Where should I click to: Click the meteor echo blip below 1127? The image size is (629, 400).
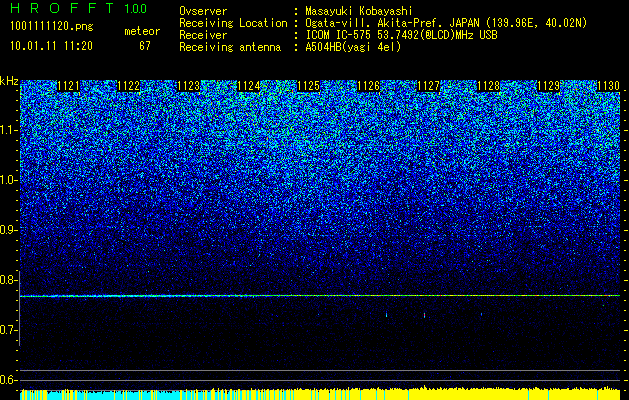click(x=424, y=315)
